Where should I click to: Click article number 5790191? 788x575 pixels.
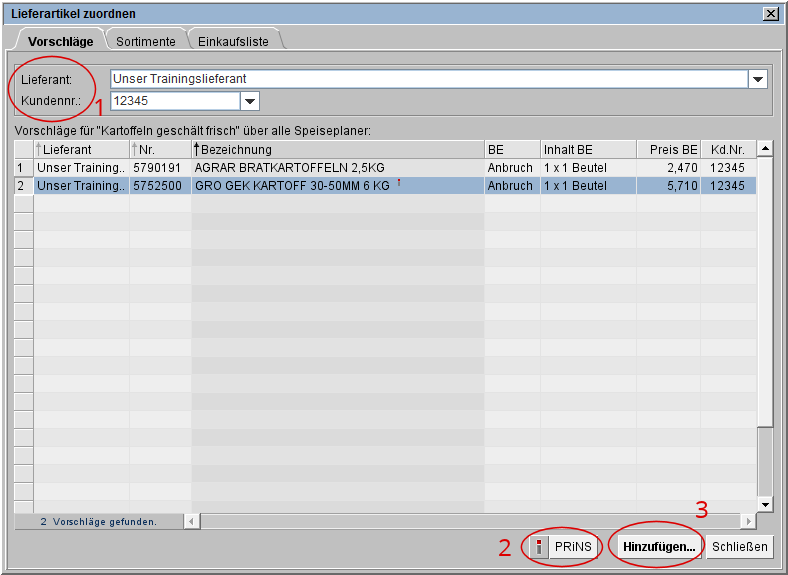pyautogui.click(x=160, y=168)
